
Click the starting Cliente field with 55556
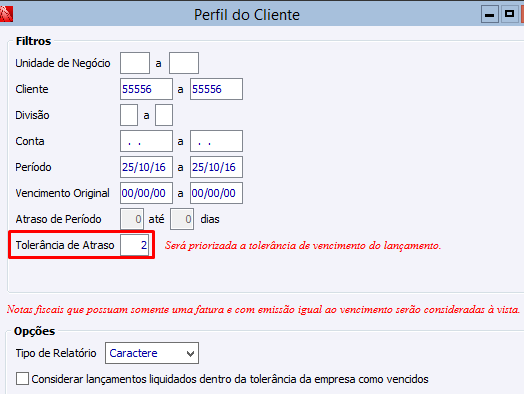pyautogui.click(x=146, y=89)
